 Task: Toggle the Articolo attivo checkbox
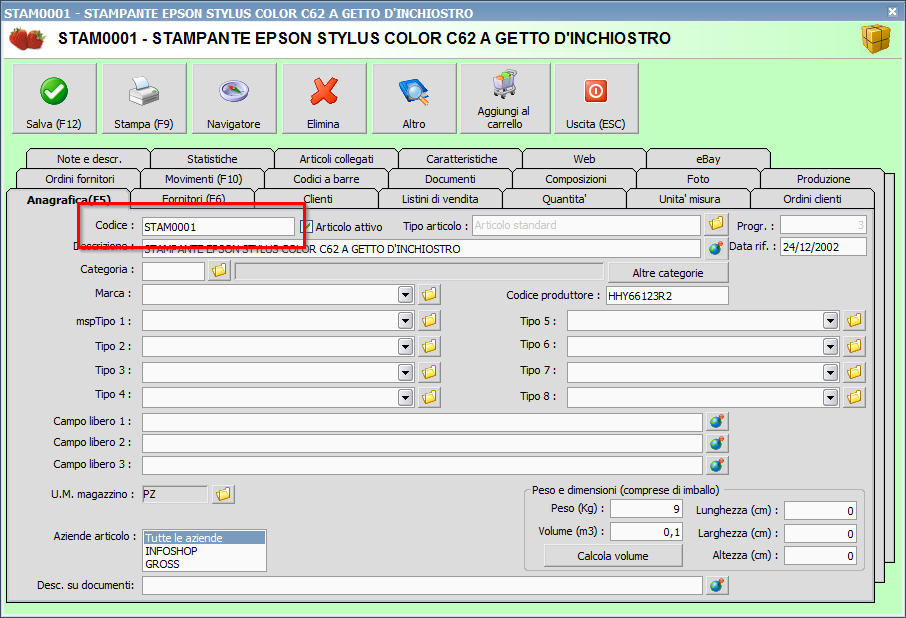pyautogui.click(x=307, y=226)
